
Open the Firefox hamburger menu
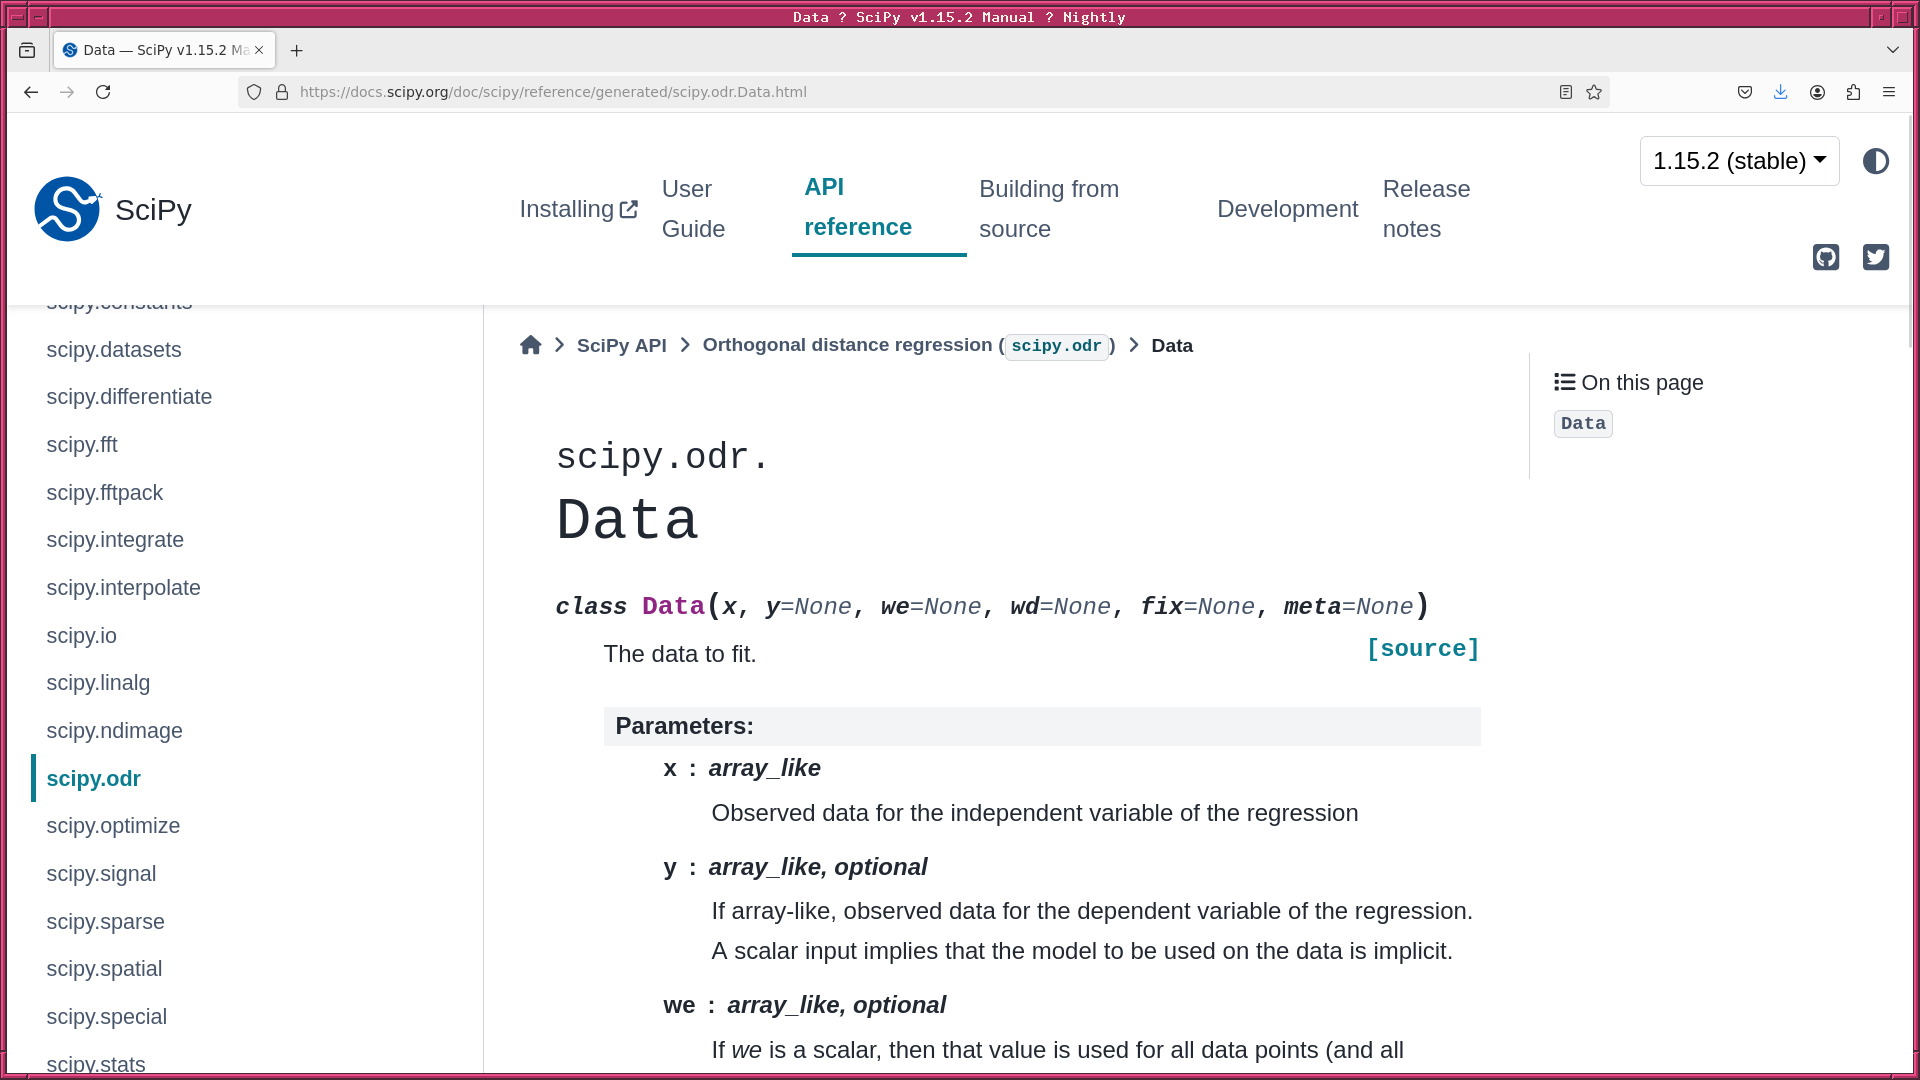1889,92
